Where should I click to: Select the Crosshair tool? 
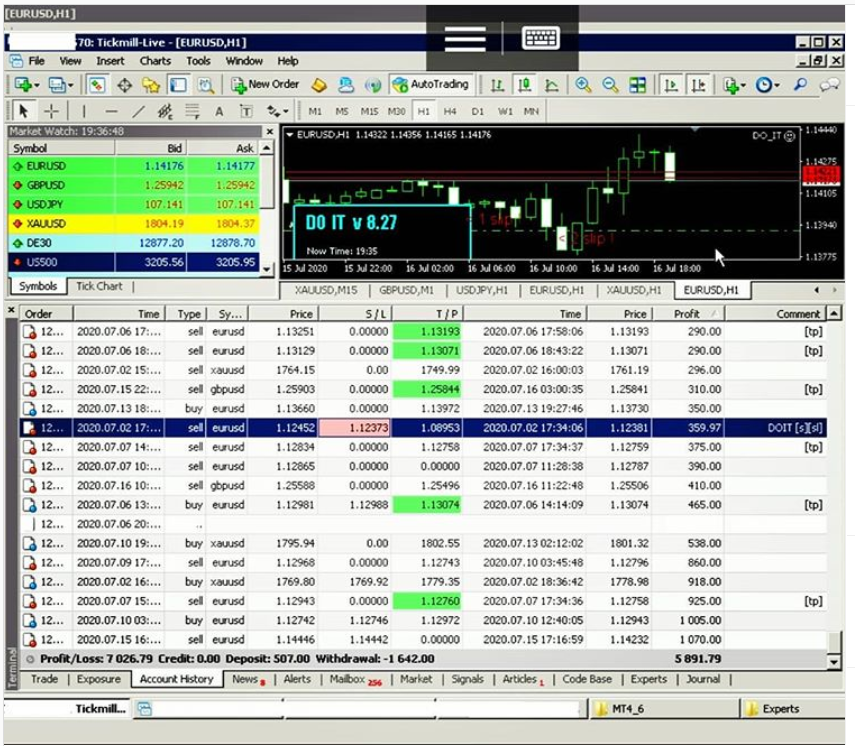(x=52, y=111)
